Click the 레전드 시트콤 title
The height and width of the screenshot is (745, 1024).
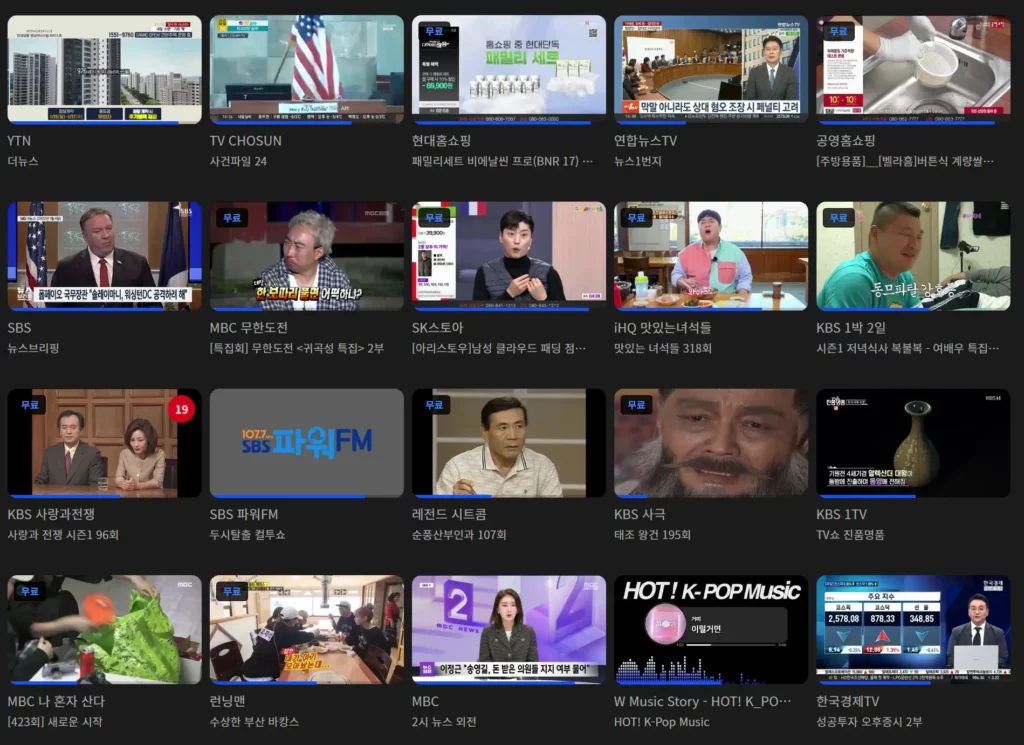[x=449, y=515]
